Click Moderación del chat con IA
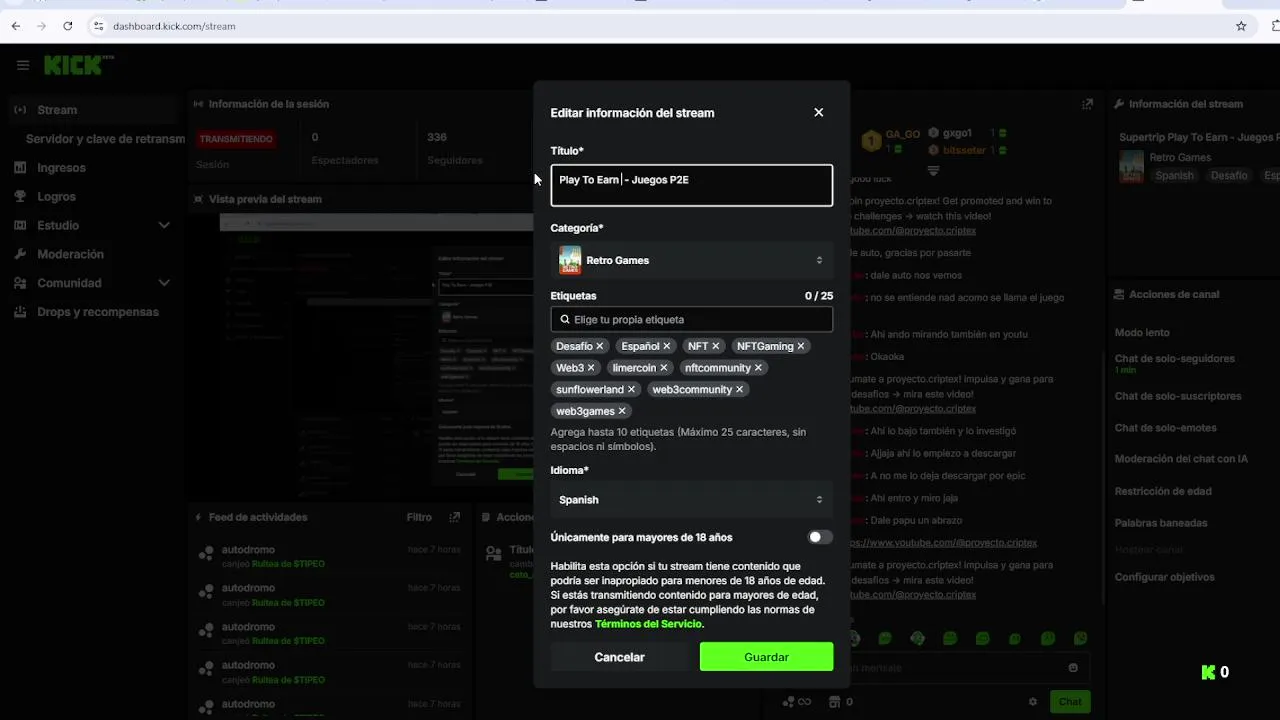Screen dimensions: 1280x720 click(1181, 459)
